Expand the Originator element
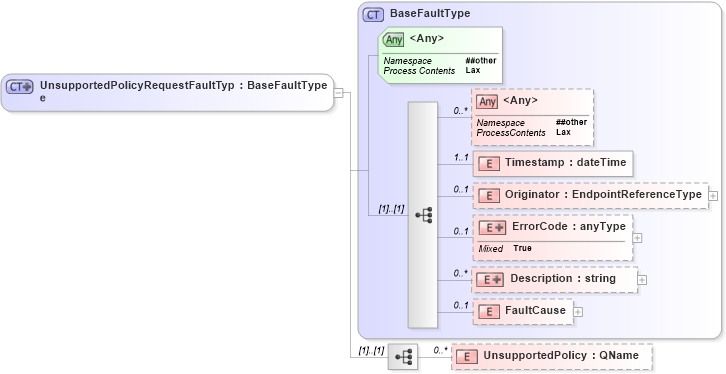 [x=713, y=196]
